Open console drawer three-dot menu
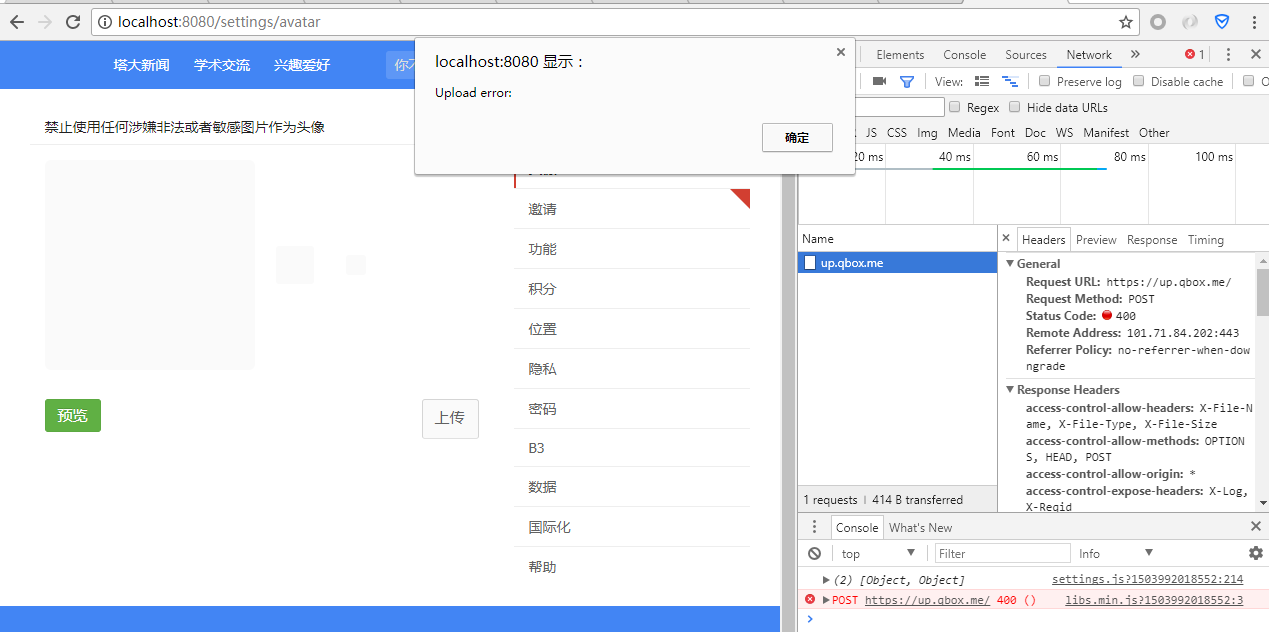 coord(814,527)
